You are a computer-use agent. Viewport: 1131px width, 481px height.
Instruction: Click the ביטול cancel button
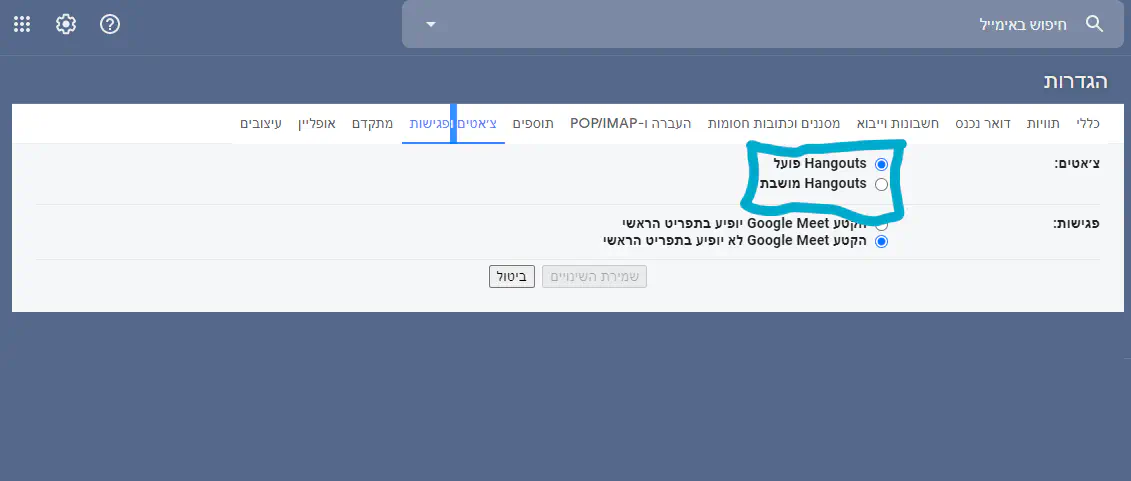[x=512, y=276]
